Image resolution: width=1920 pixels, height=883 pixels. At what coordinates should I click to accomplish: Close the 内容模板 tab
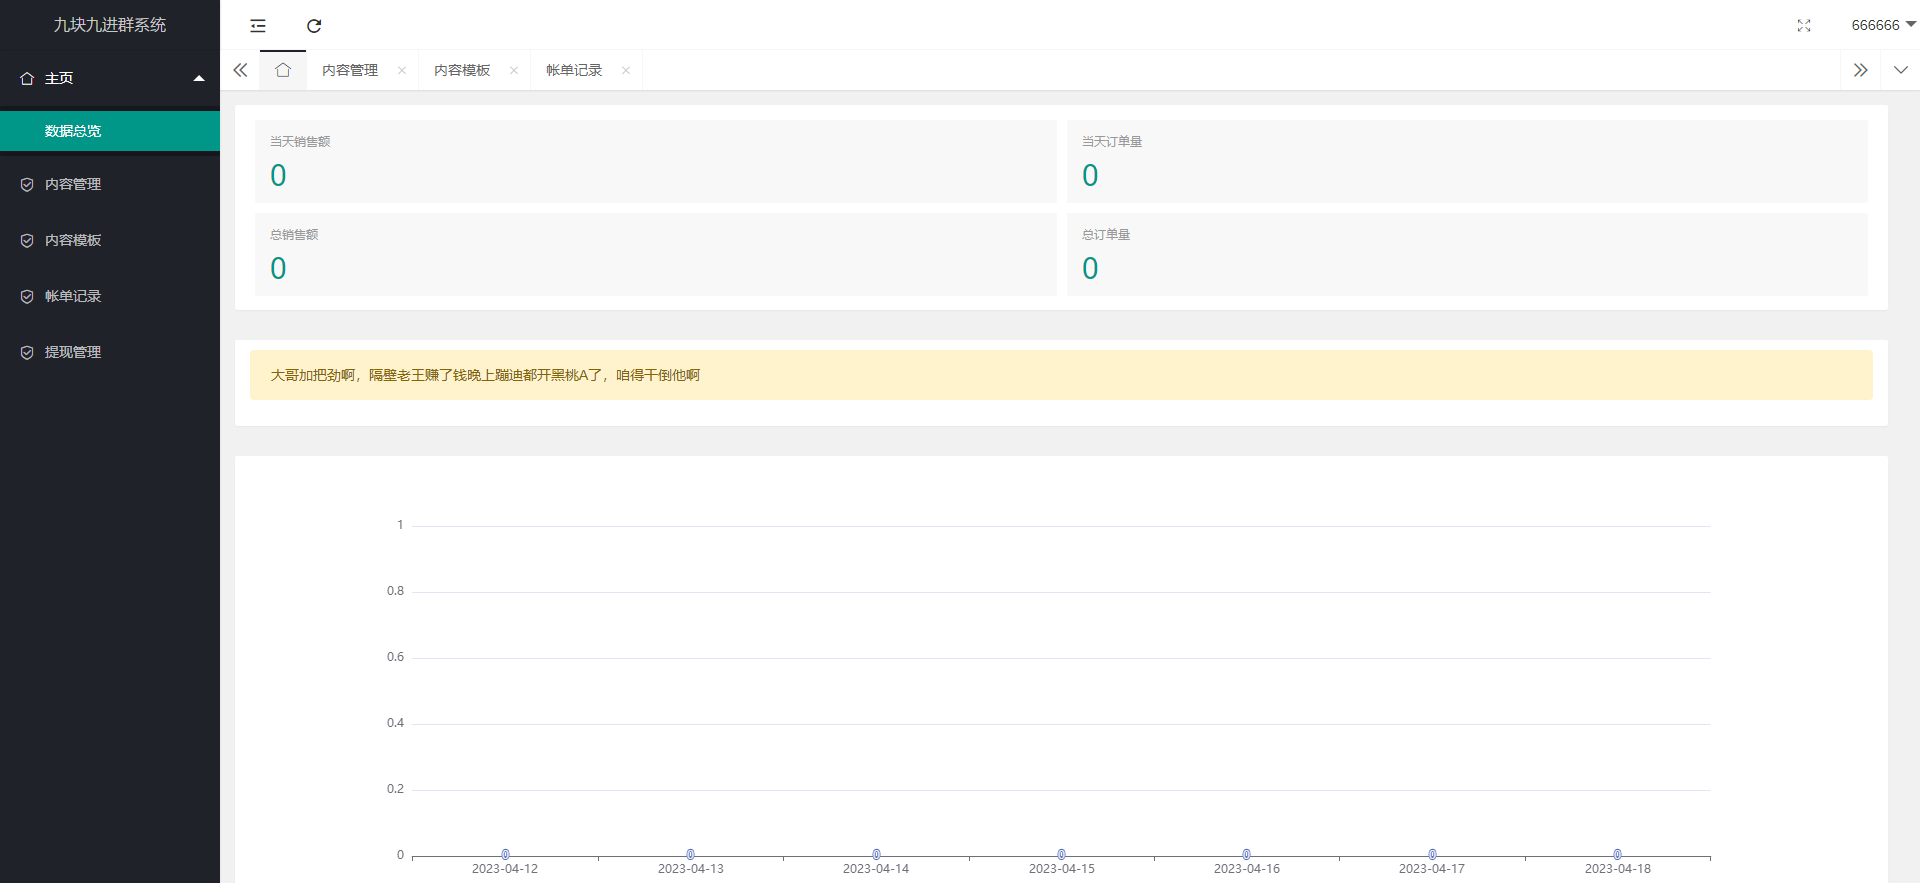[x=514, y=70]
